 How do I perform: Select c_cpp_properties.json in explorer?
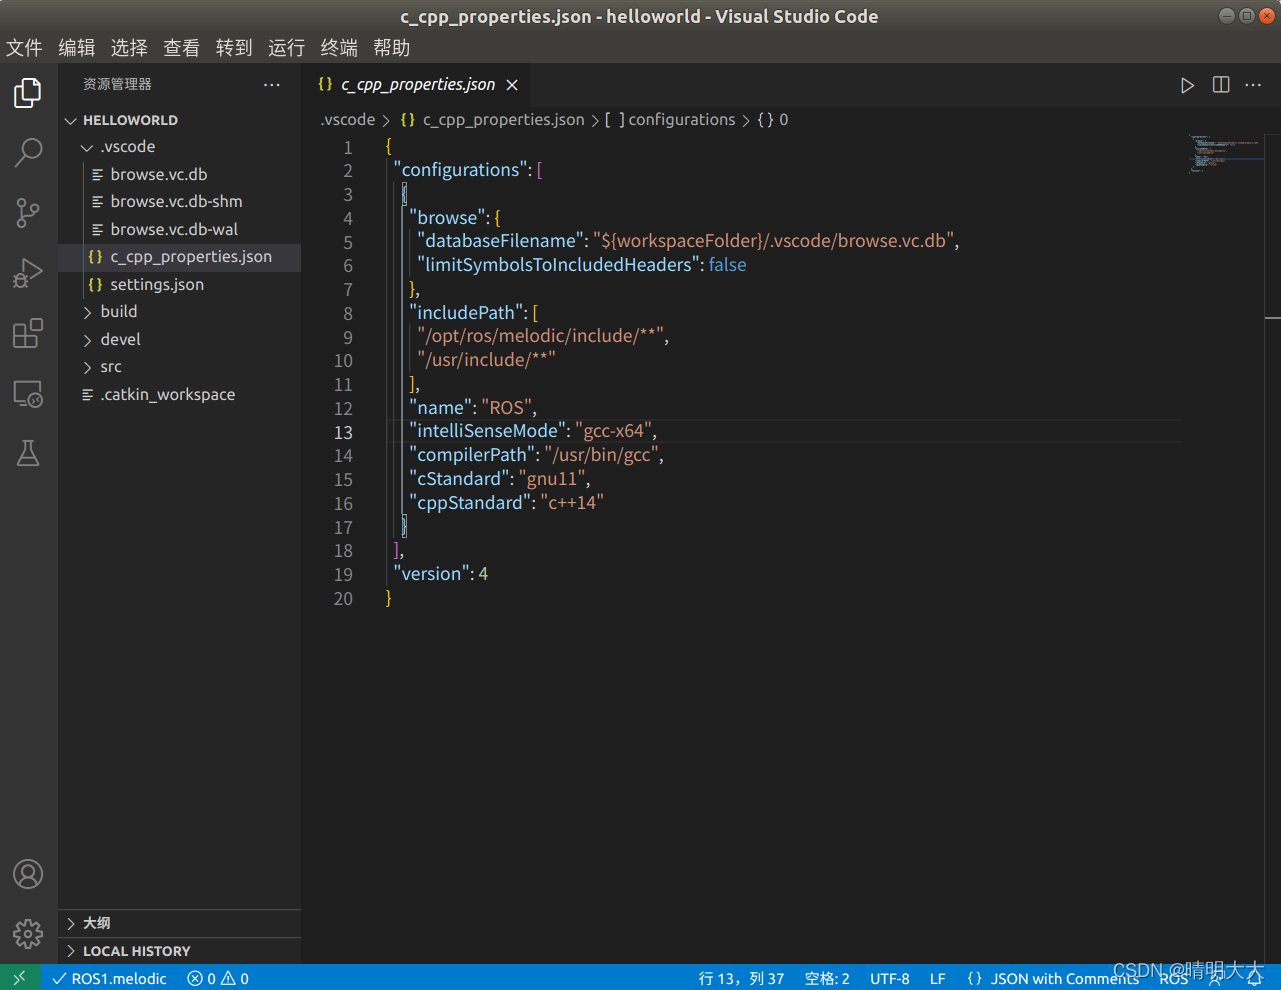pyautogui.click(x=179, y=257)
